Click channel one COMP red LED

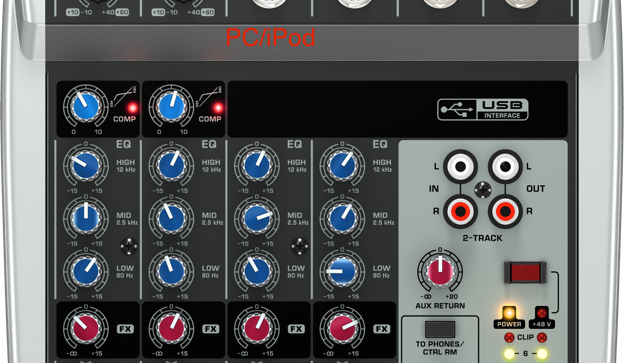(132, 108)
